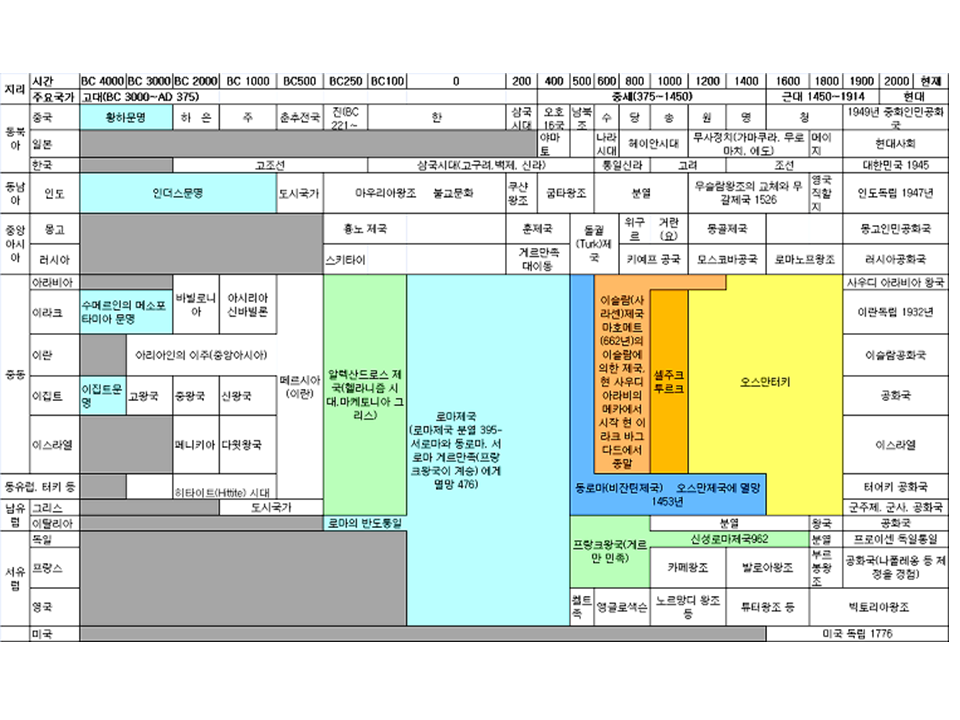This screenshot has height=720, width=960.
Task: Select the "페르시아 (이란)" cell
Action: (300, 386)
